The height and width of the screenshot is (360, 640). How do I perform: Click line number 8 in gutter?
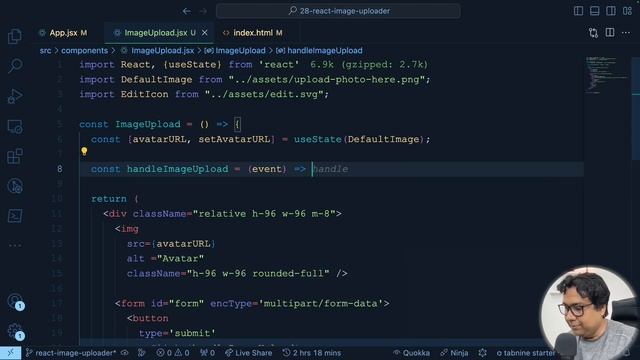tap(60, 169)
